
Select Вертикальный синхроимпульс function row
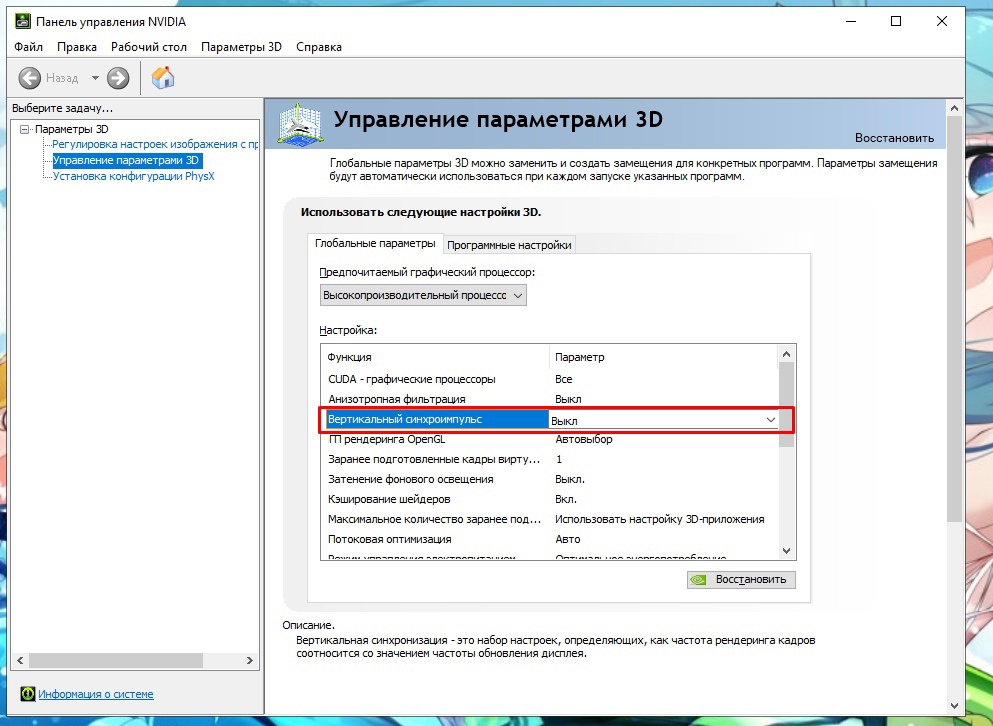click(x=437, y=419)
